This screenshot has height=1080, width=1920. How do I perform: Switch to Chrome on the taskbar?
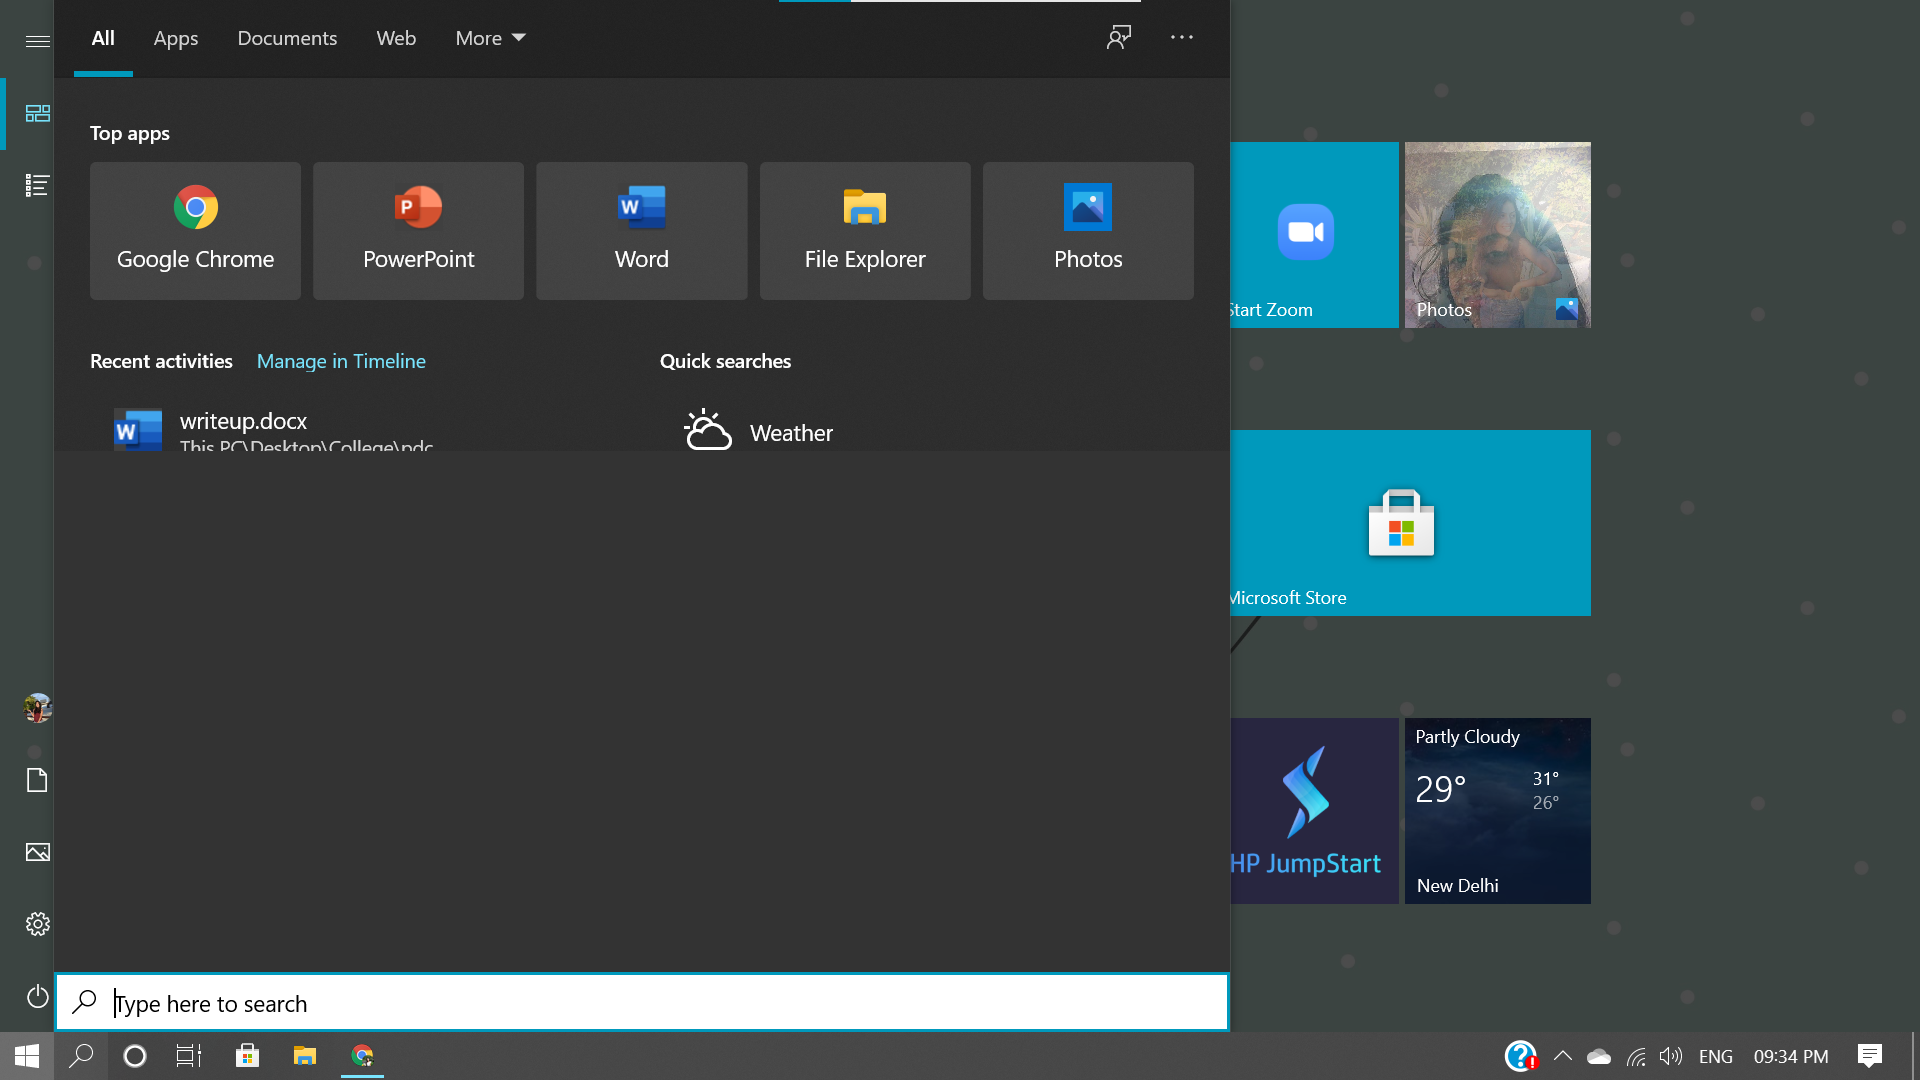coord(362,1056)
